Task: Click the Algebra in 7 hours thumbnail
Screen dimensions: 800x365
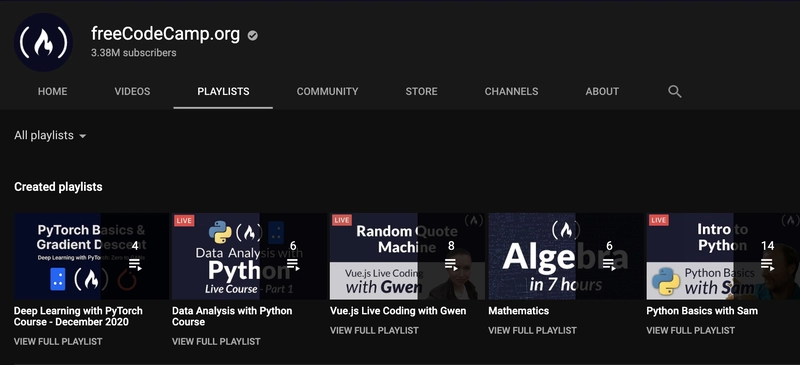Action: coord(566,256)
